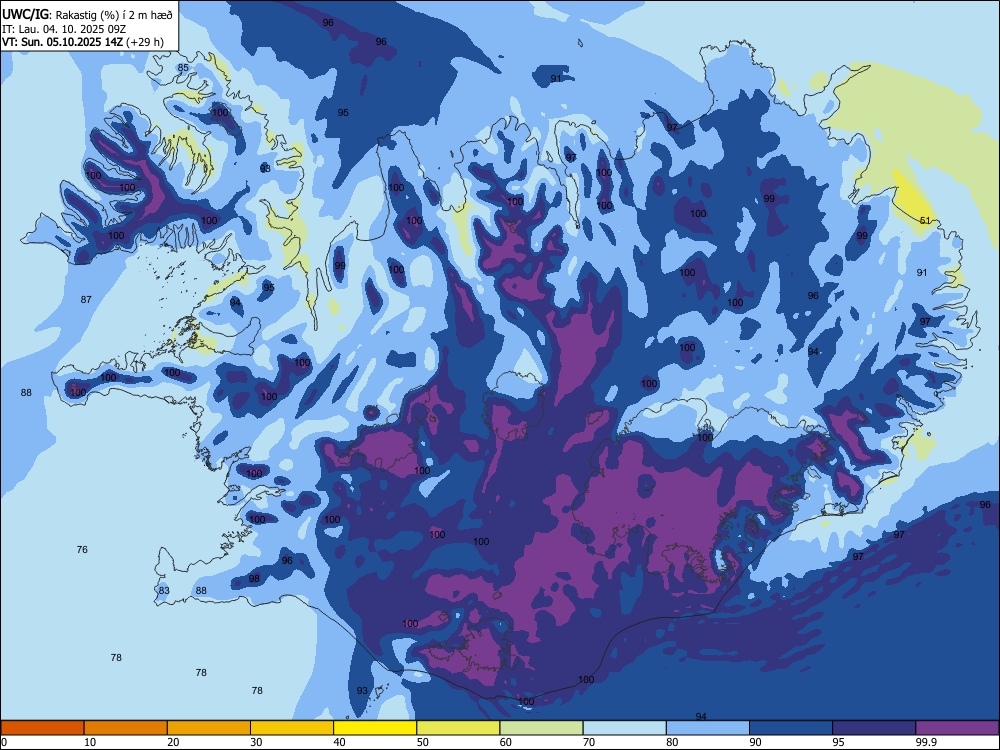The image size is (1000, 750).
Task: Click the legend tick label "70"
Action: (x=589, y=742)
